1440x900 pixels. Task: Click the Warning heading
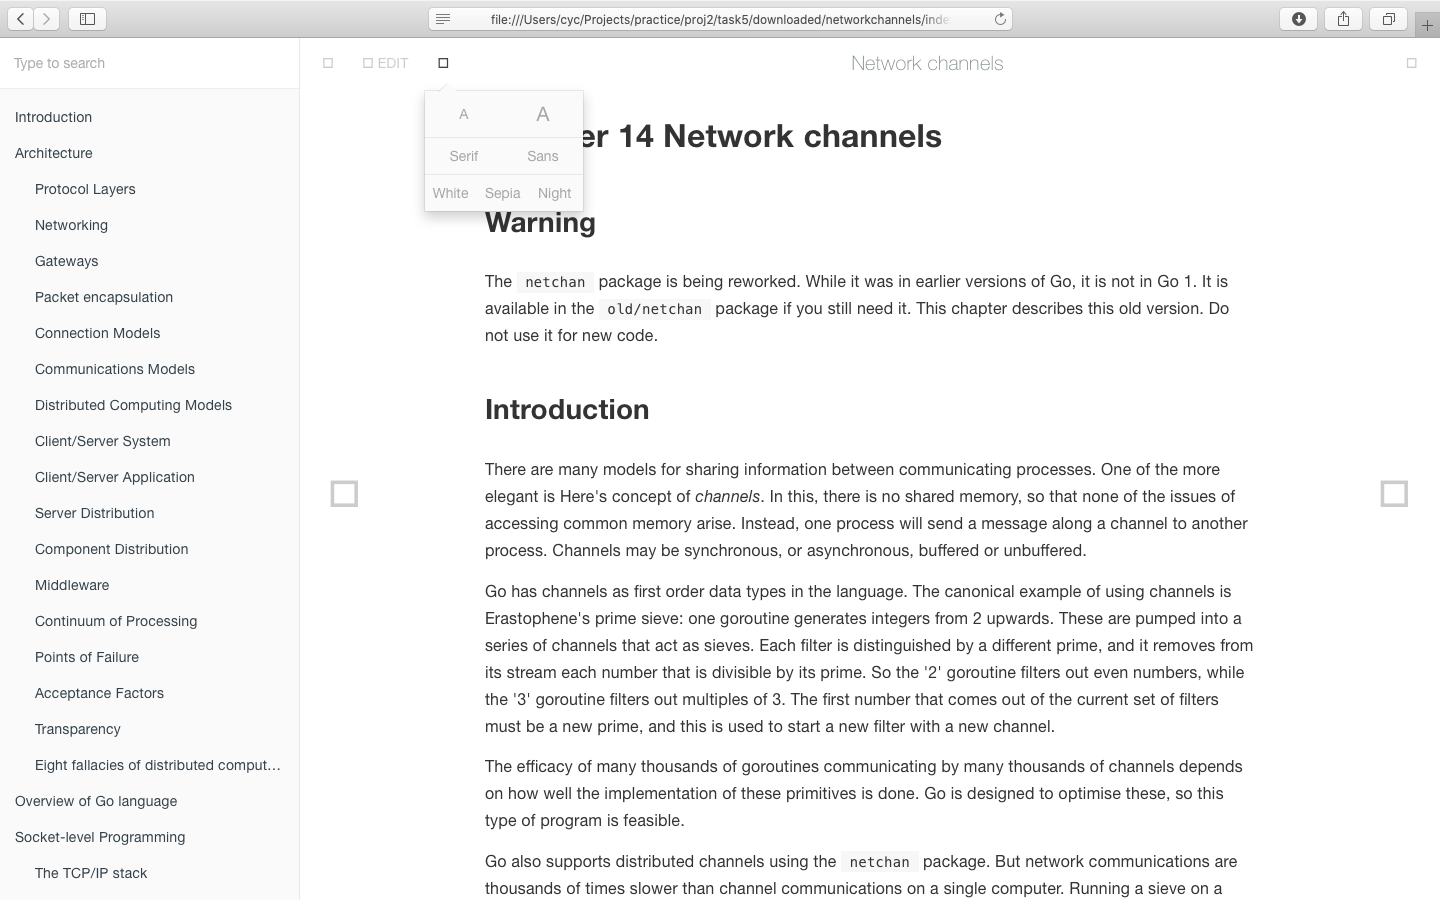pyautogui.click(x=540, y=222)
